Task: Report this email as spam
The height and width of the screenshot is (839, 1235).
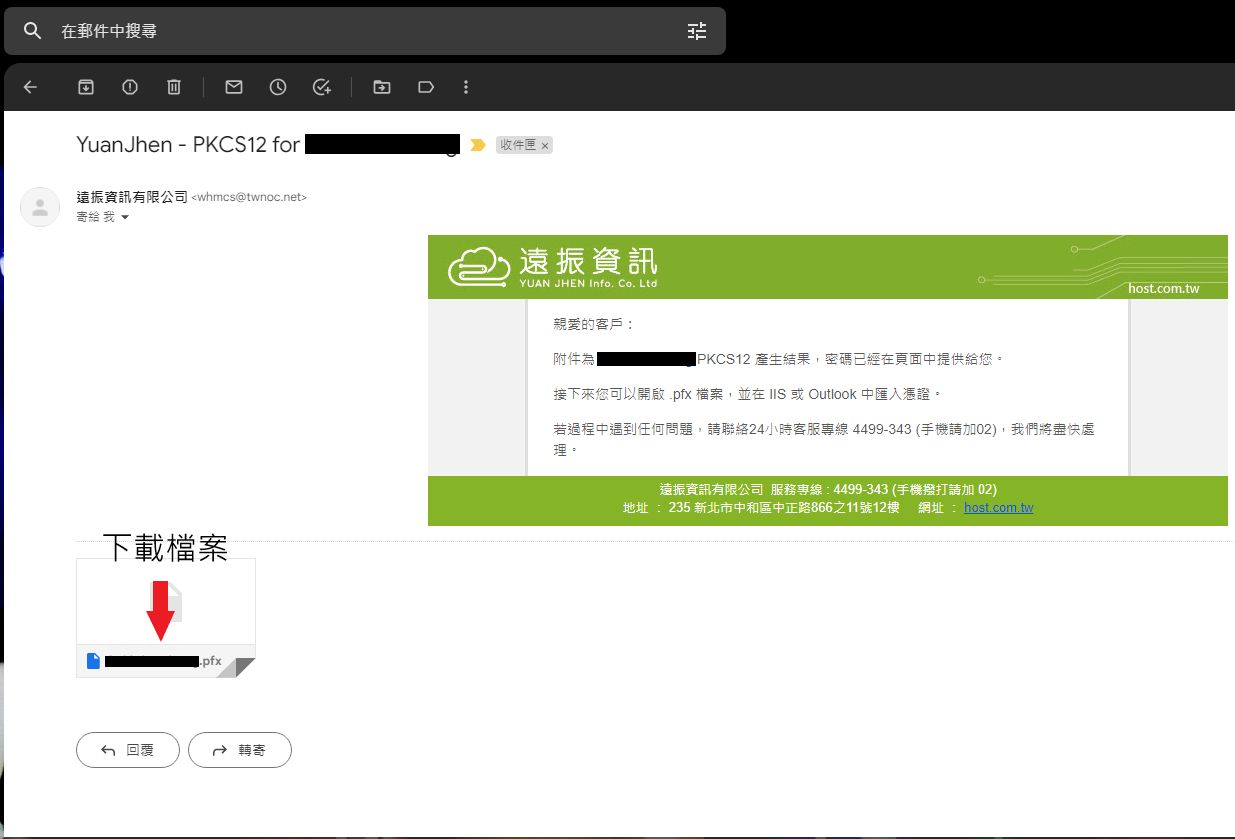Action: point(130,87)
